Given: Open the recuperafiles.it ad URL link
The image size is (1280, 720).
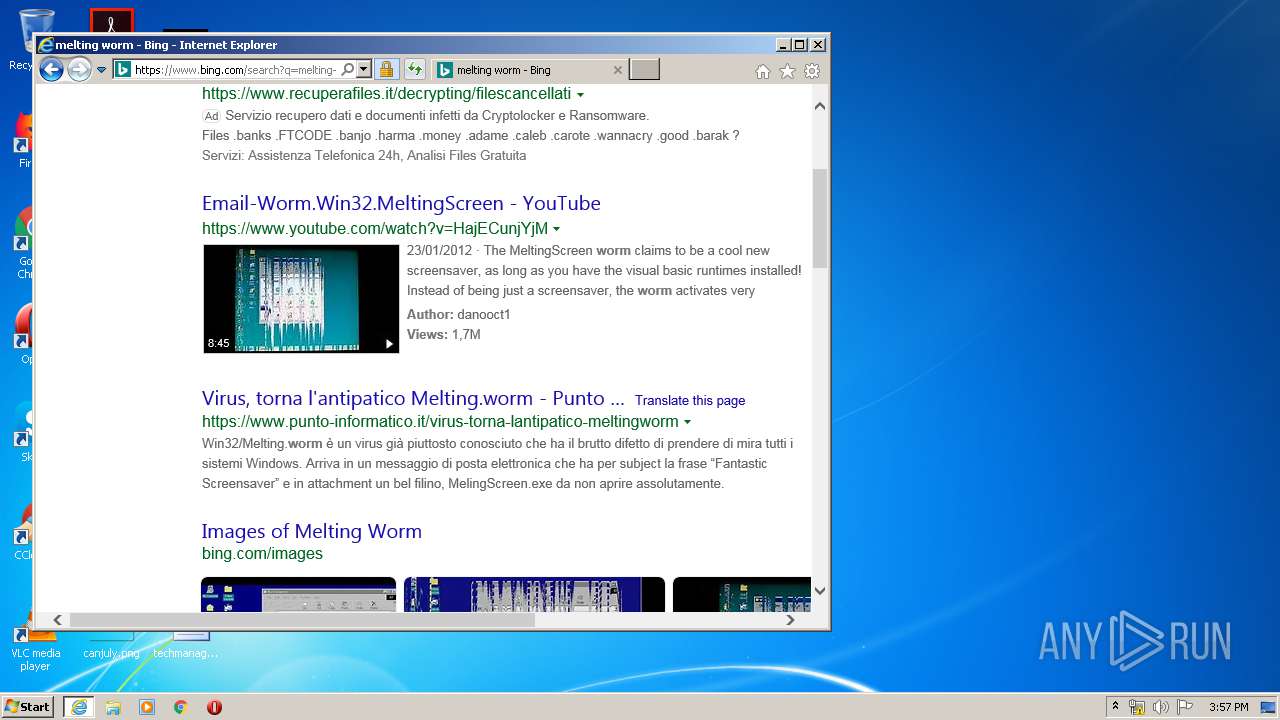Looking at the screenshot, I should click(x=386, y=94).
